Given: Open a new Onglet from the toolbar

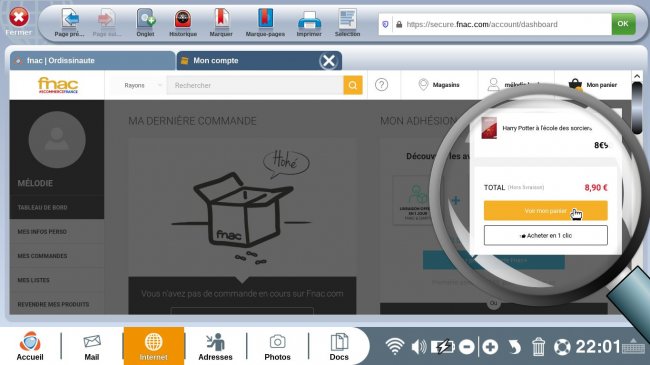Looking at the screenshot, I should [146, 19].
